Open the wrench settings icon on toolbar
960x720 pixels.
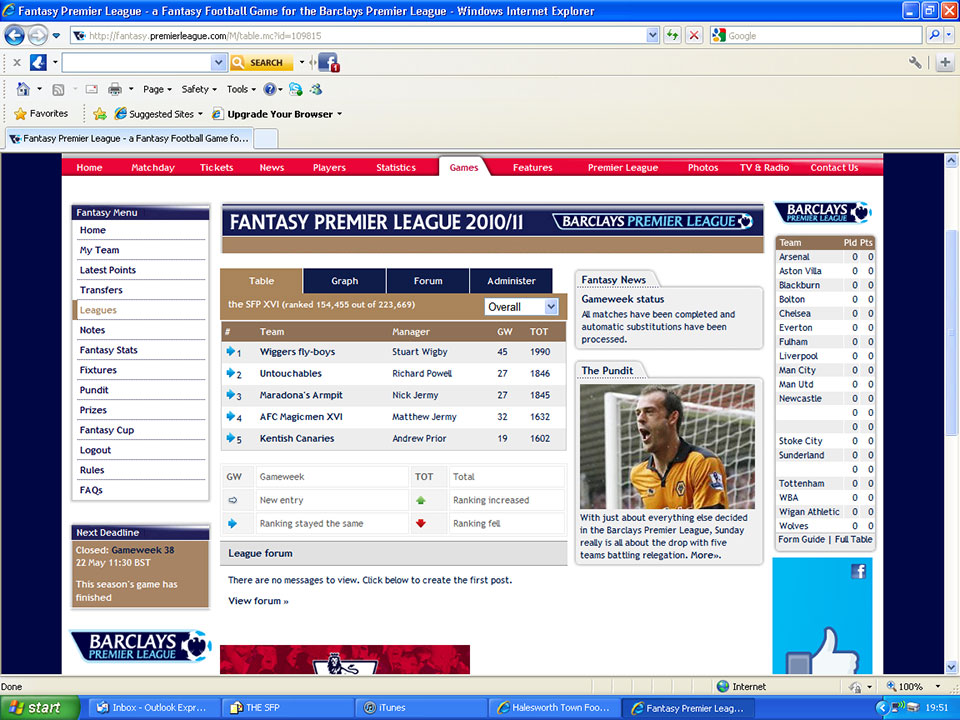pos(914,63)
